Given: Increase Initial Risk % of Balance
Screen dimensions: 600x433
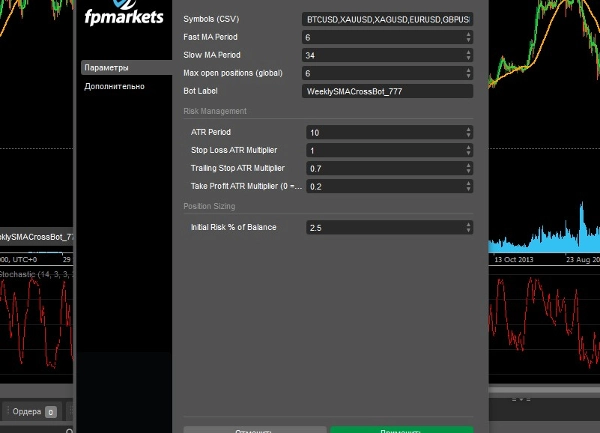Looking at the screenshot, I should (469, 224).
